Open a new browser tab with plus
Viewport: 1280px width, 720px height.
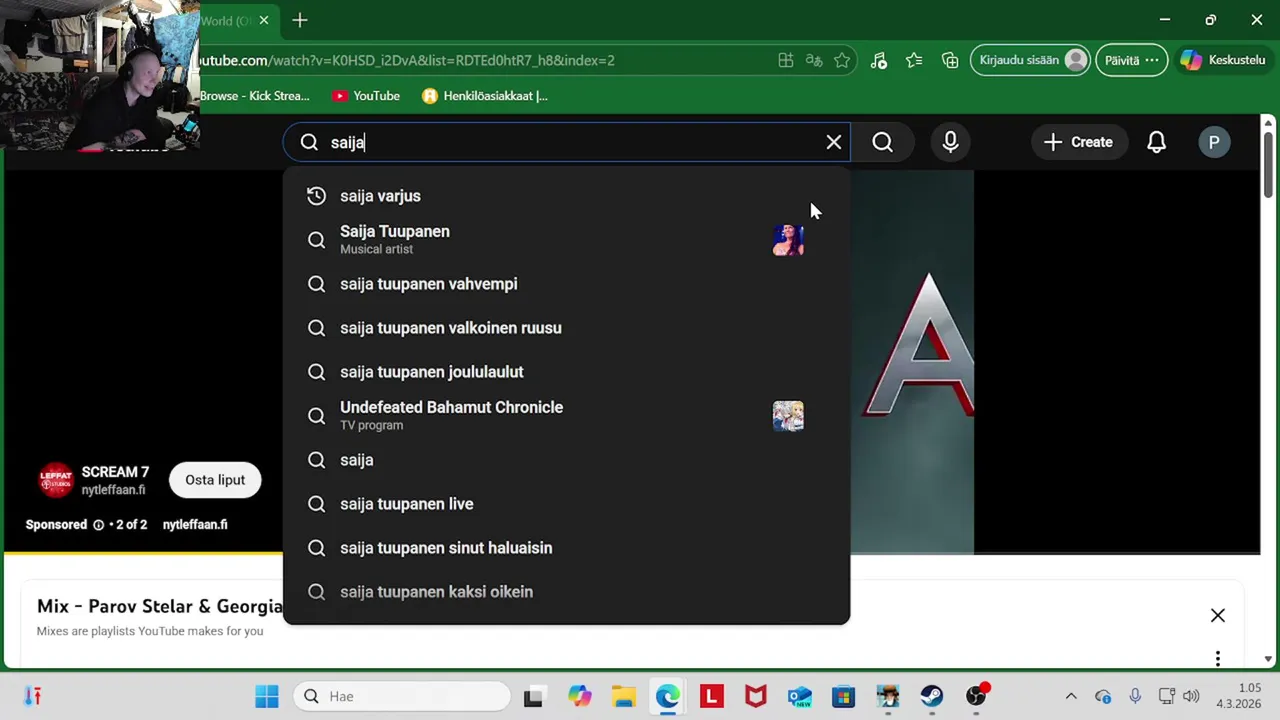pyautogui.click(x=300, y=20)
